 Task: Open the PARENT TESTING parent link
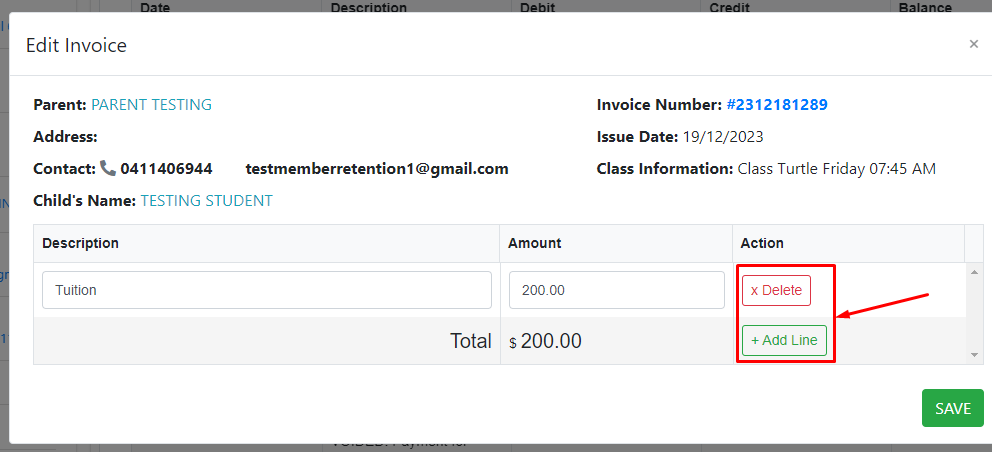point(152,105)
